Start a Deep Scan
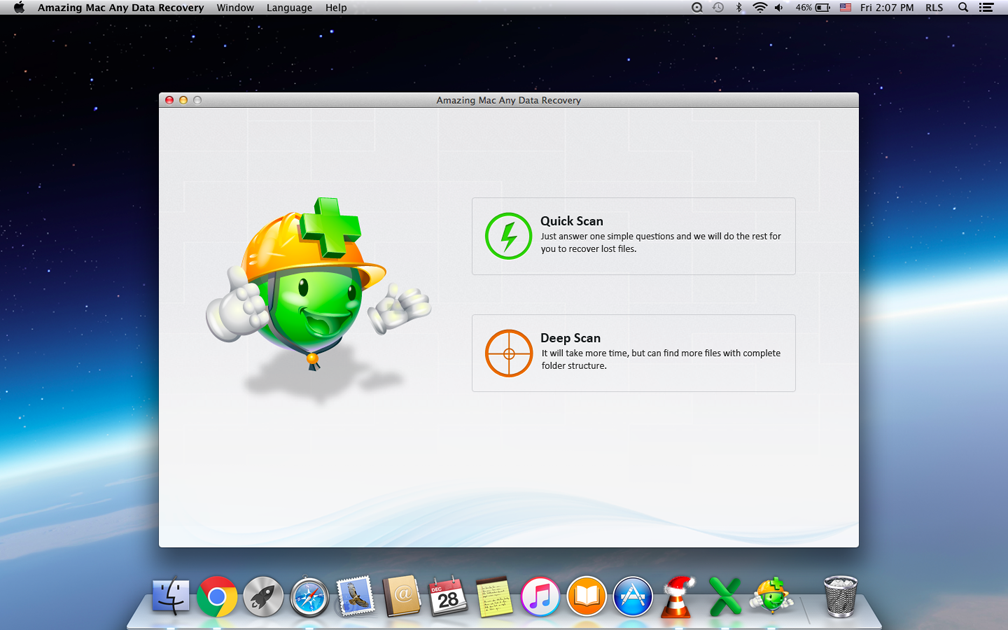The image size is (1008, 630). (x=633, y=353)
